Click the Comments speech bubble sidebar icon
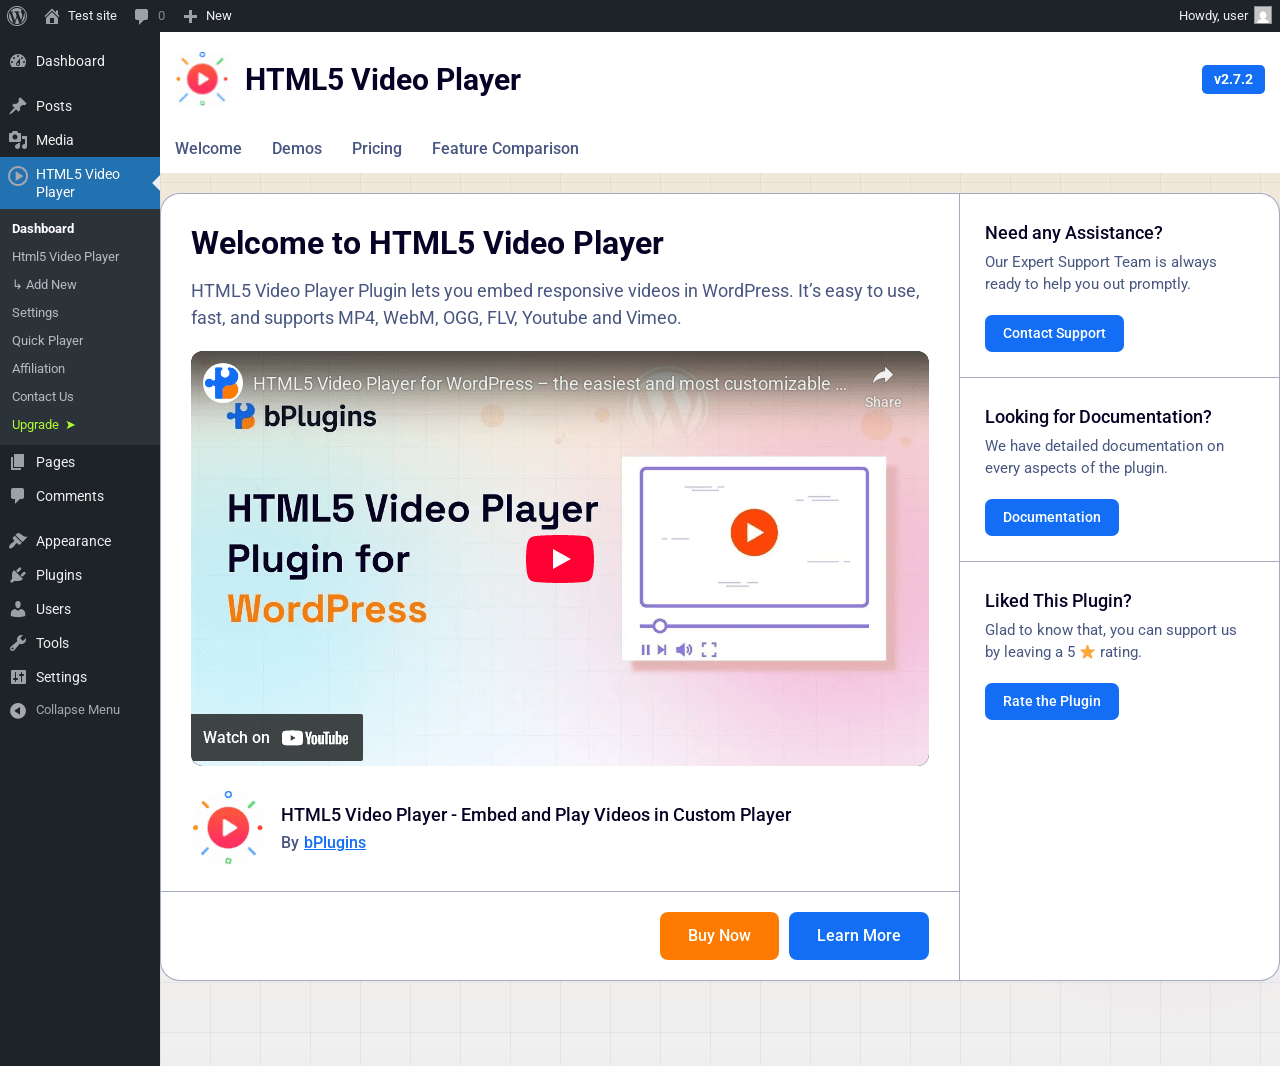Image resolution: width=1280 pixels, height=1066 pixels. pyautogui.click(x=18, y=496)
